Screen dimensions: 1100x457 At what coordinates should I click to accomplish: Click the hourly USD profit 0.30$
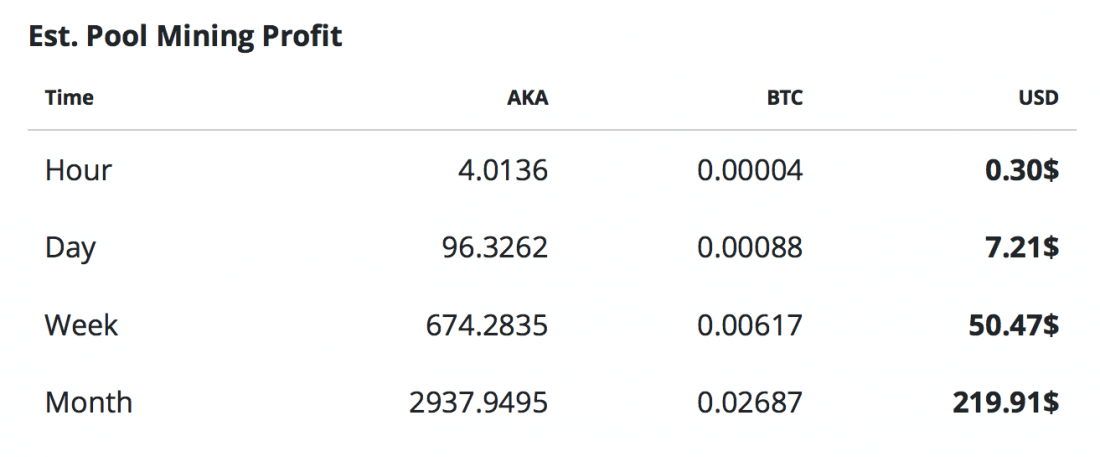1021,170
